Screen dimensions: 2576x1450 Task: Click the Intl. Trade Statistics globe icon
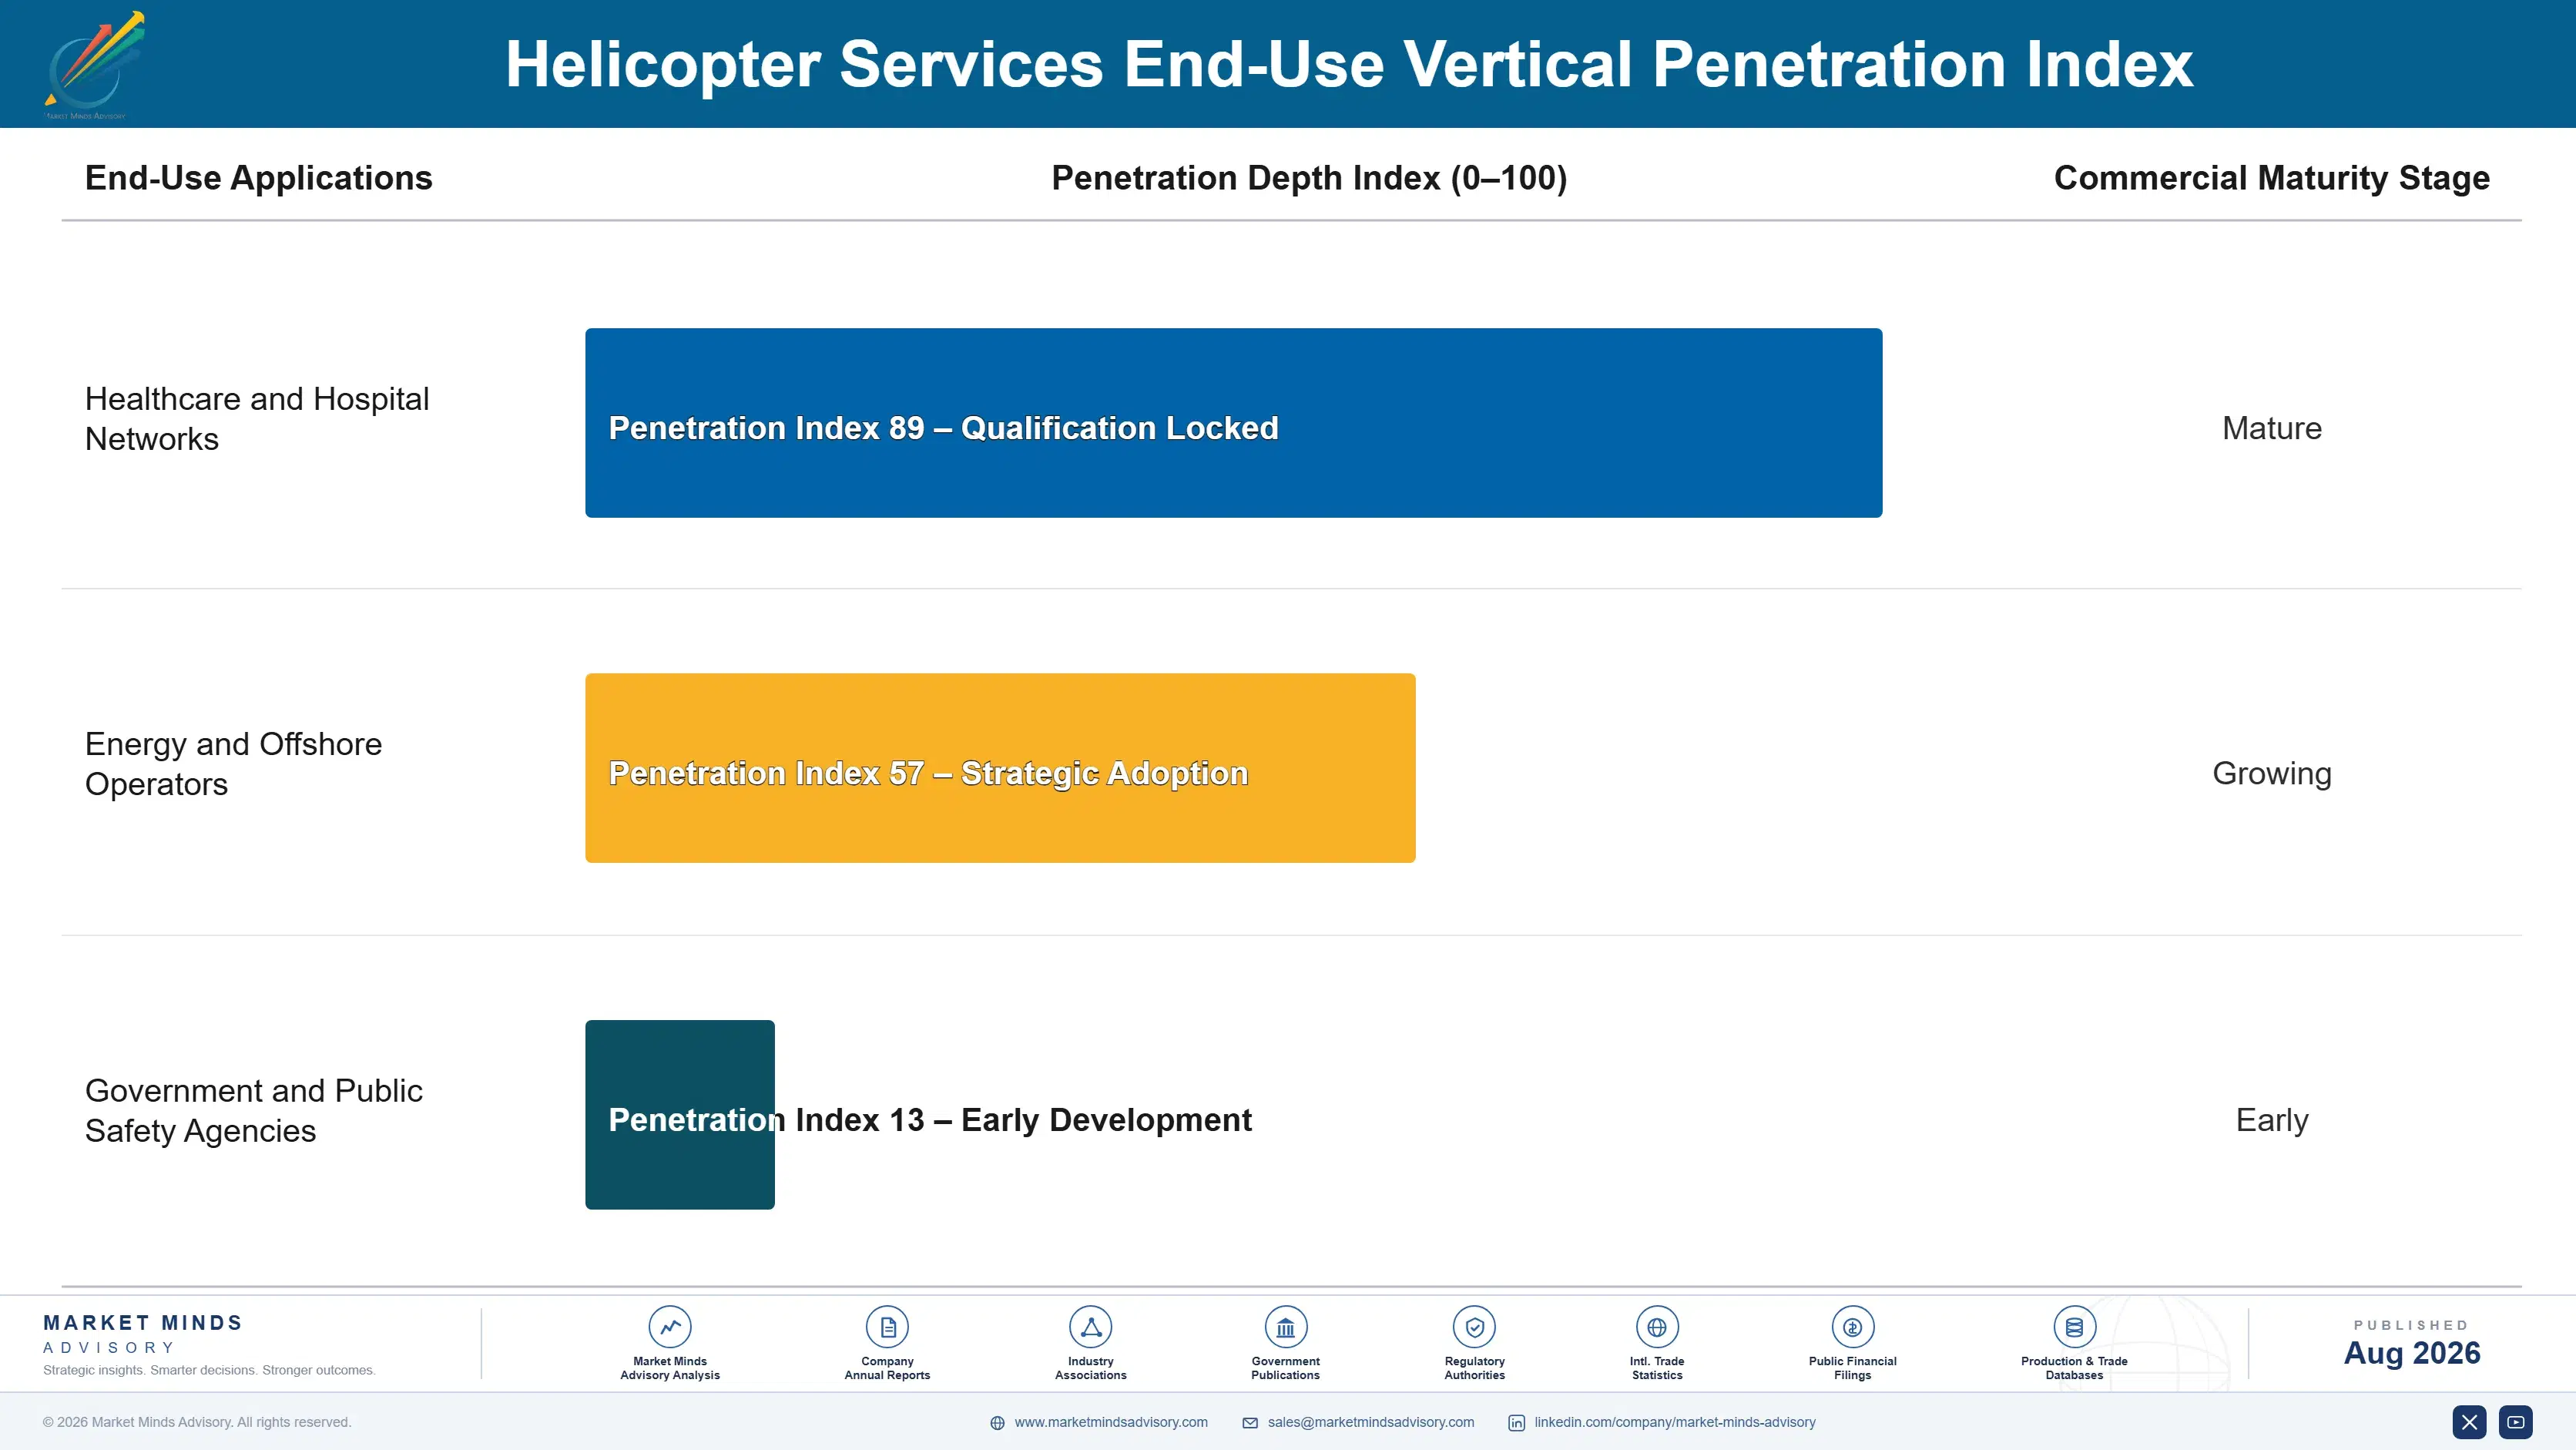[1657, 1327]
